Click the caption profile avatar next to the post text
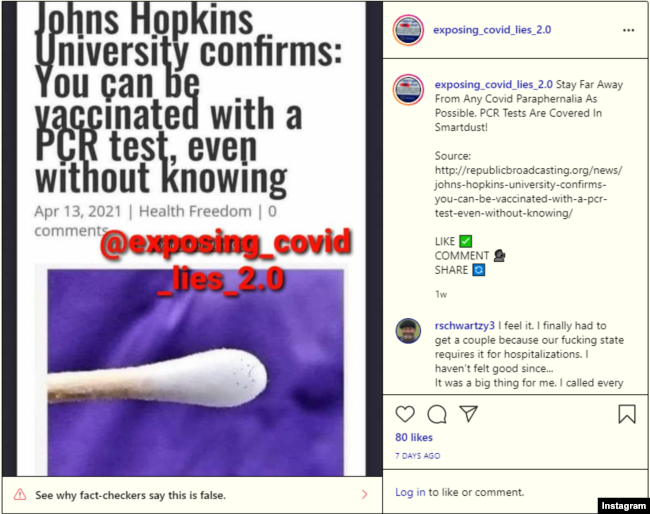The width and height of the screenshot is (650, 514). click(408, 90)
